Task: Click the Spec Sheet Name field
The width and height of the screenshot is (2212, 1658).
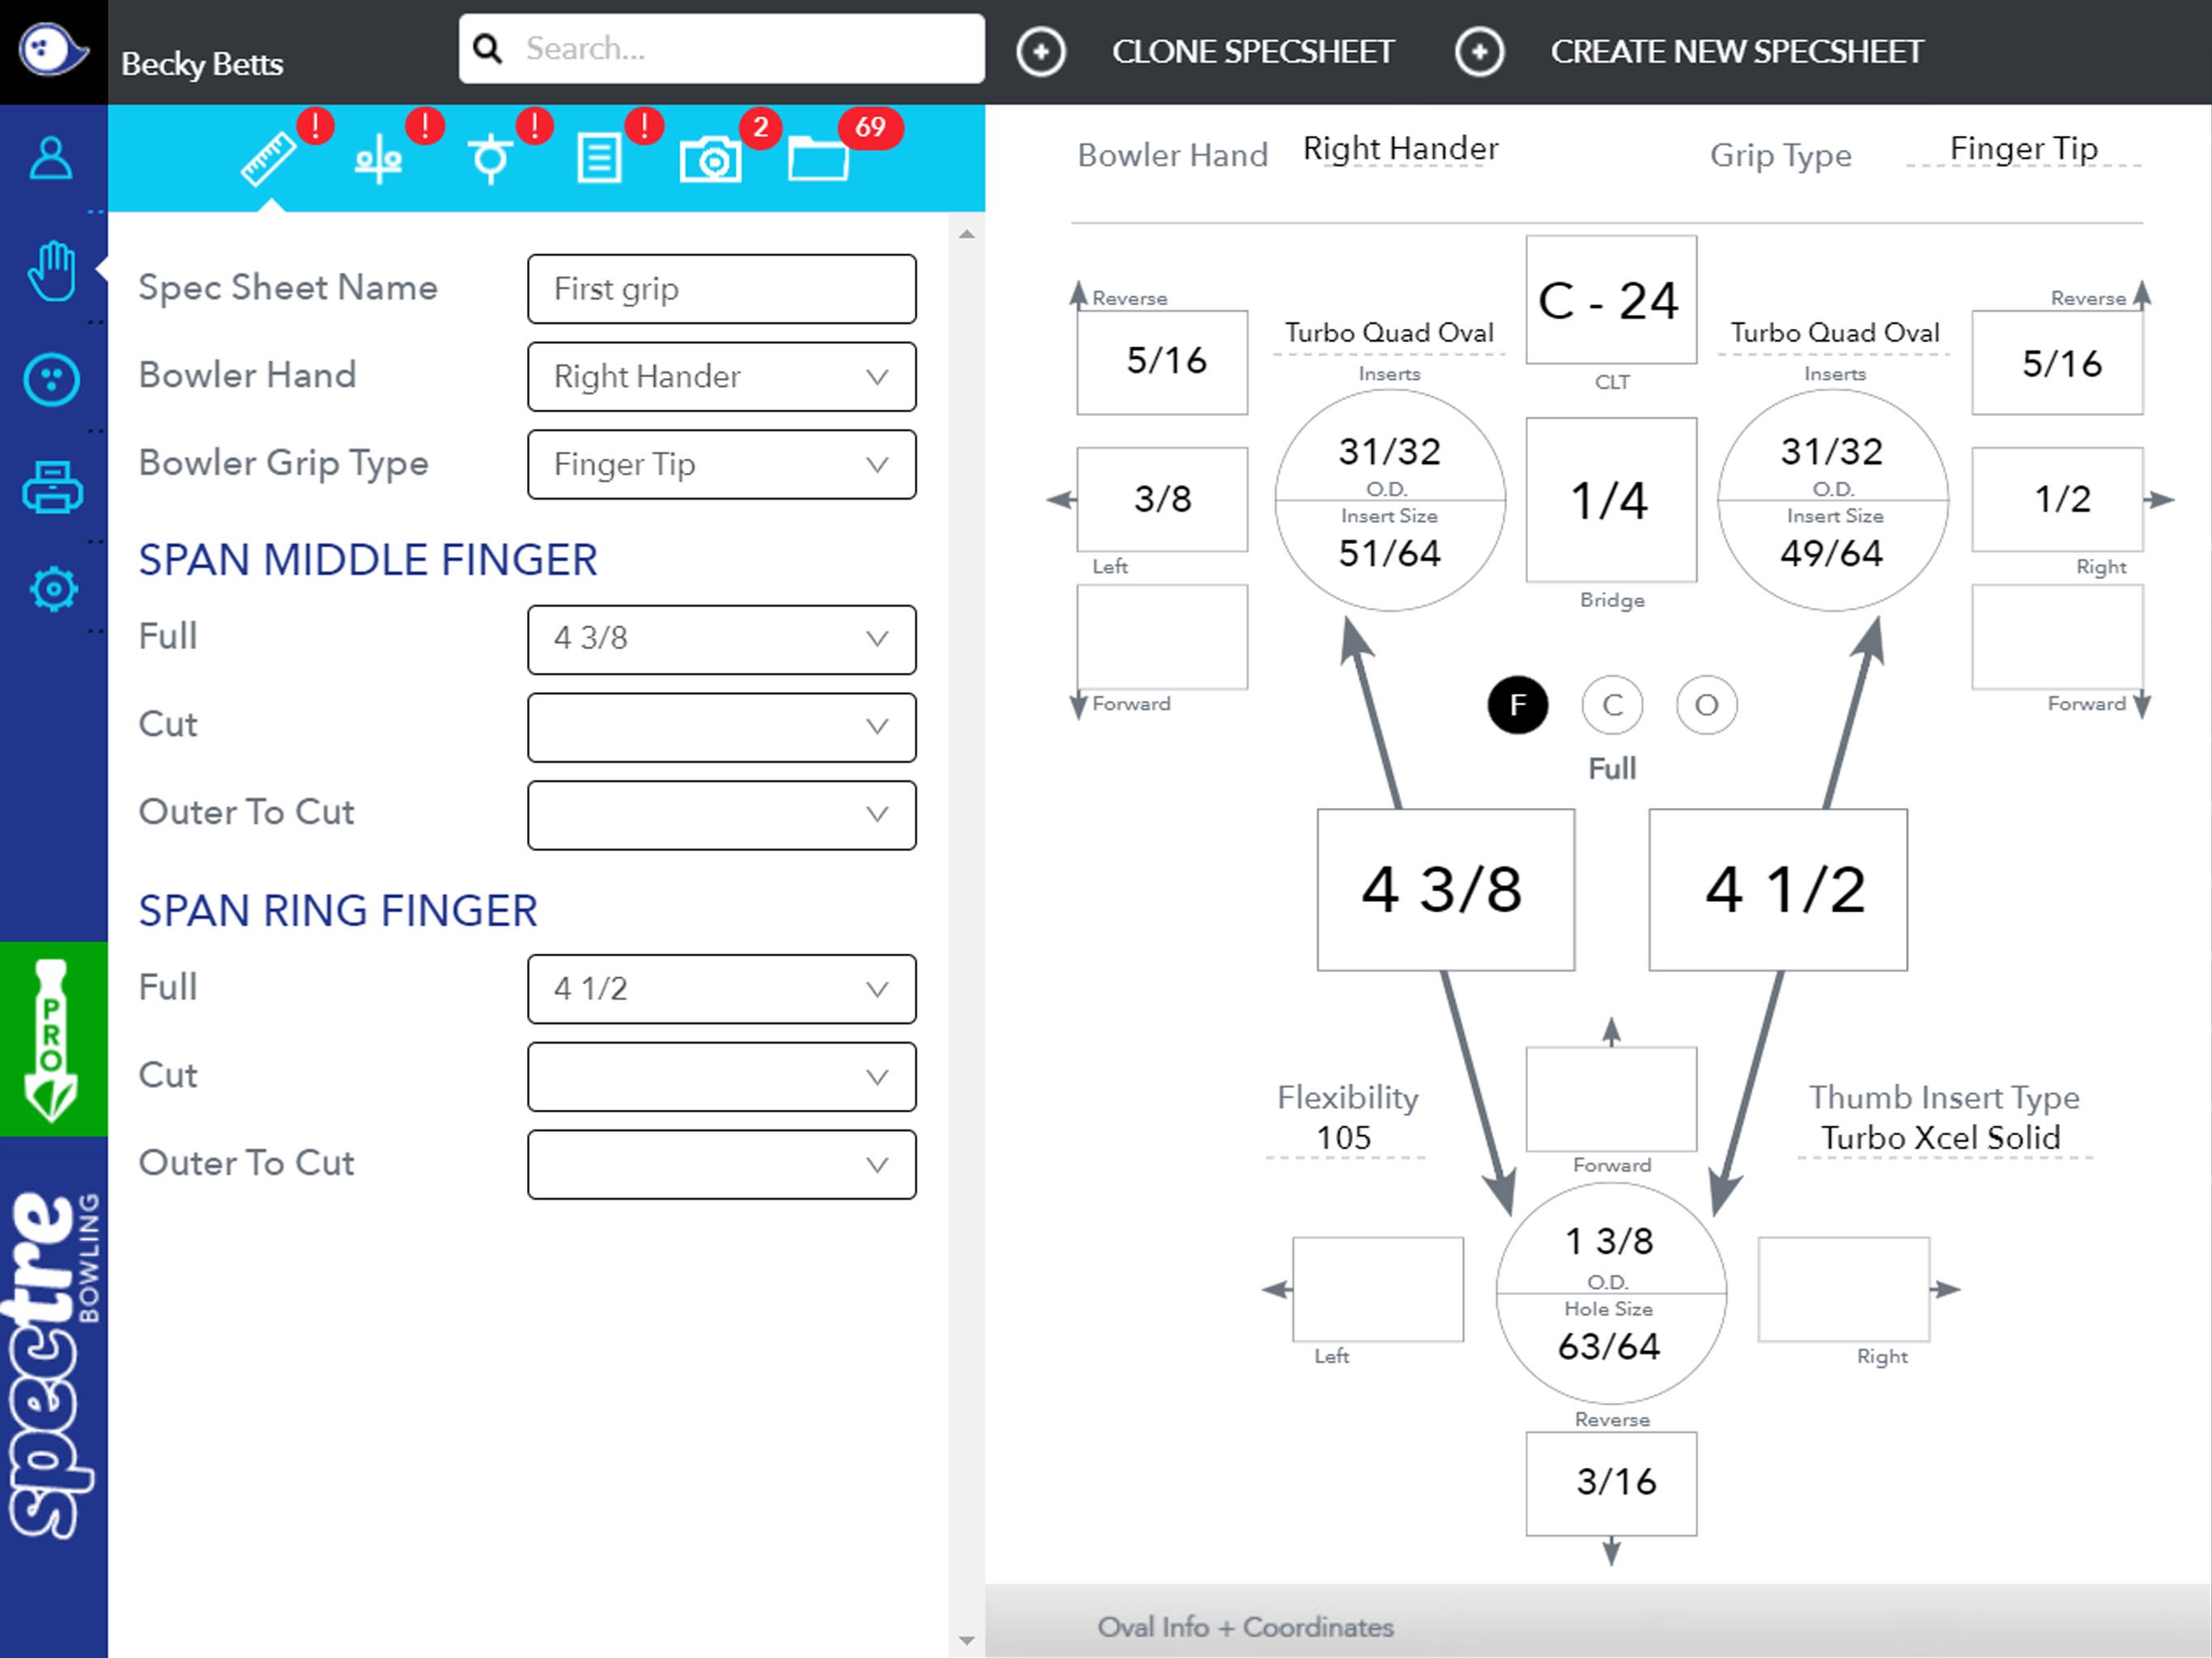Action: (x=721, y=289)
